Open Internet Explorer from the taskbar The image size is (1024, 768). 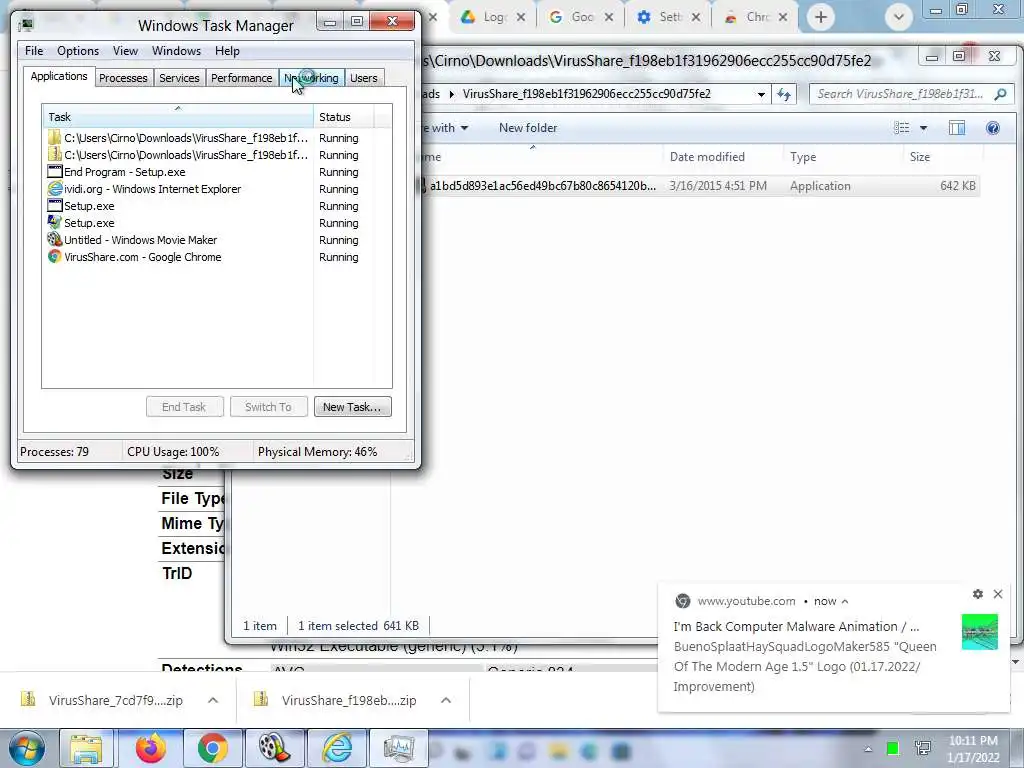click(336, 748)
